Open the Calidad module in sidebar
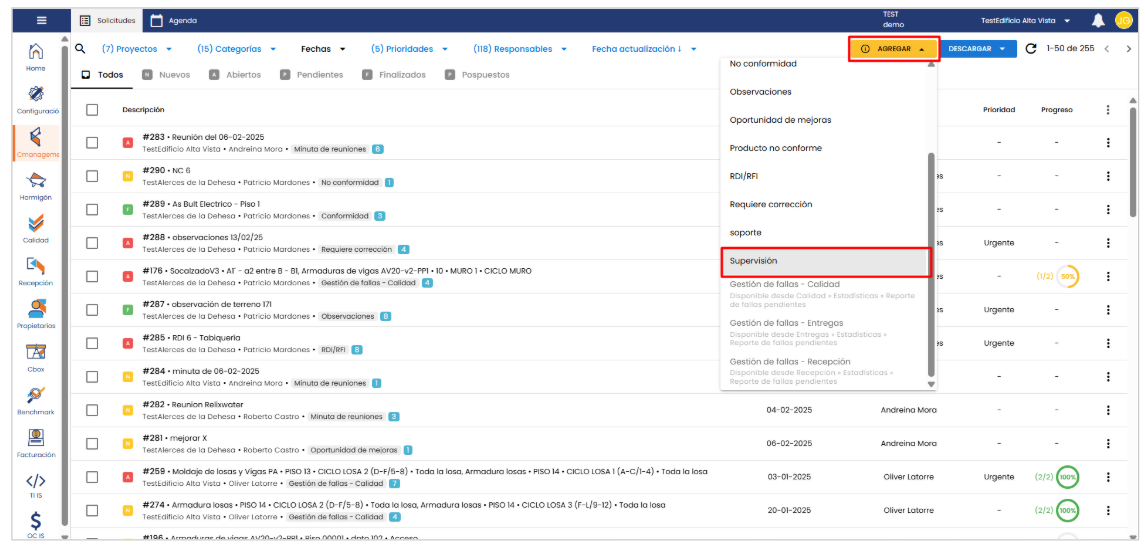Image resolution: width=1145 pixels, height=547 pixels. (36, 226)
